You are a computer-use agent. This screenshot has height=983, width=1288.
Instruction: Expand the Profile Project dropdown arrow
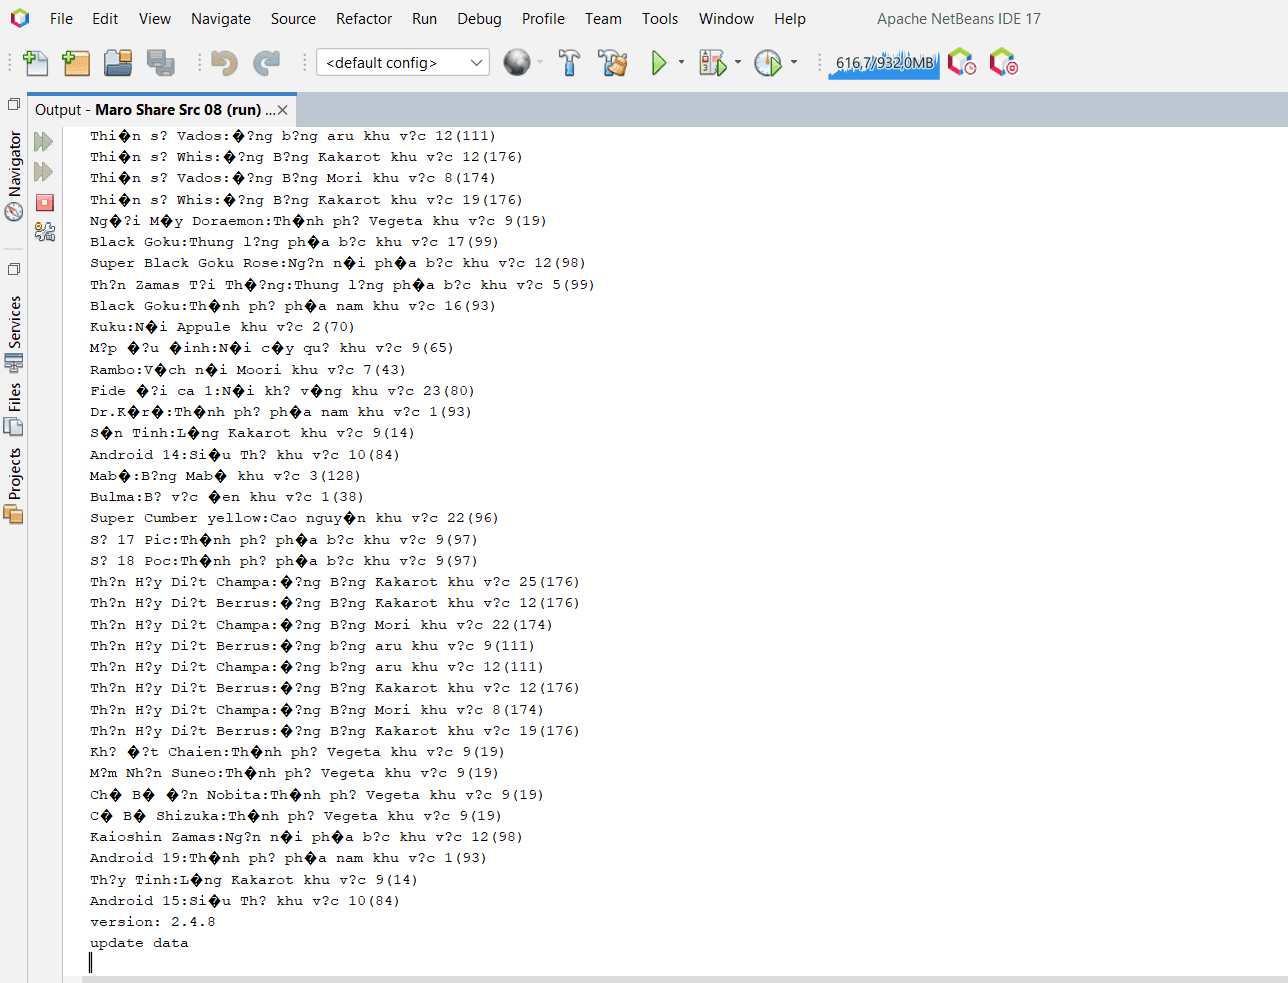(x=794, y=63)
